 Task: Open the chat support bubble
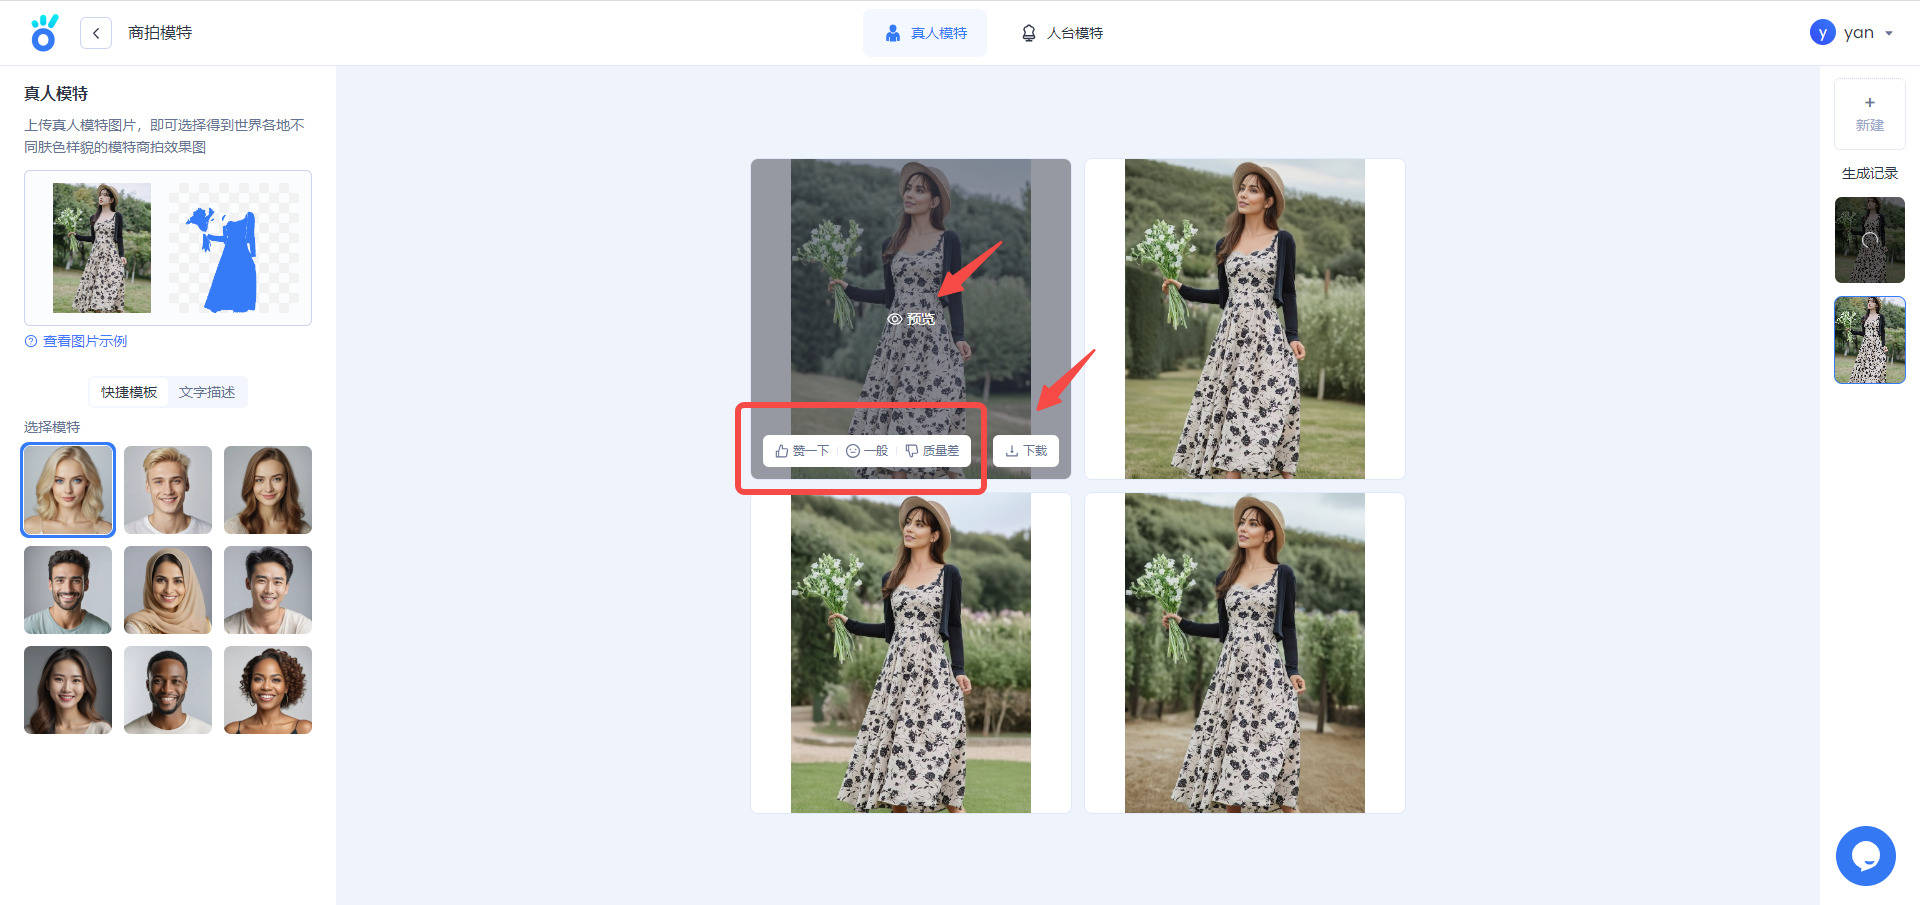click(x=1865, y=856)
